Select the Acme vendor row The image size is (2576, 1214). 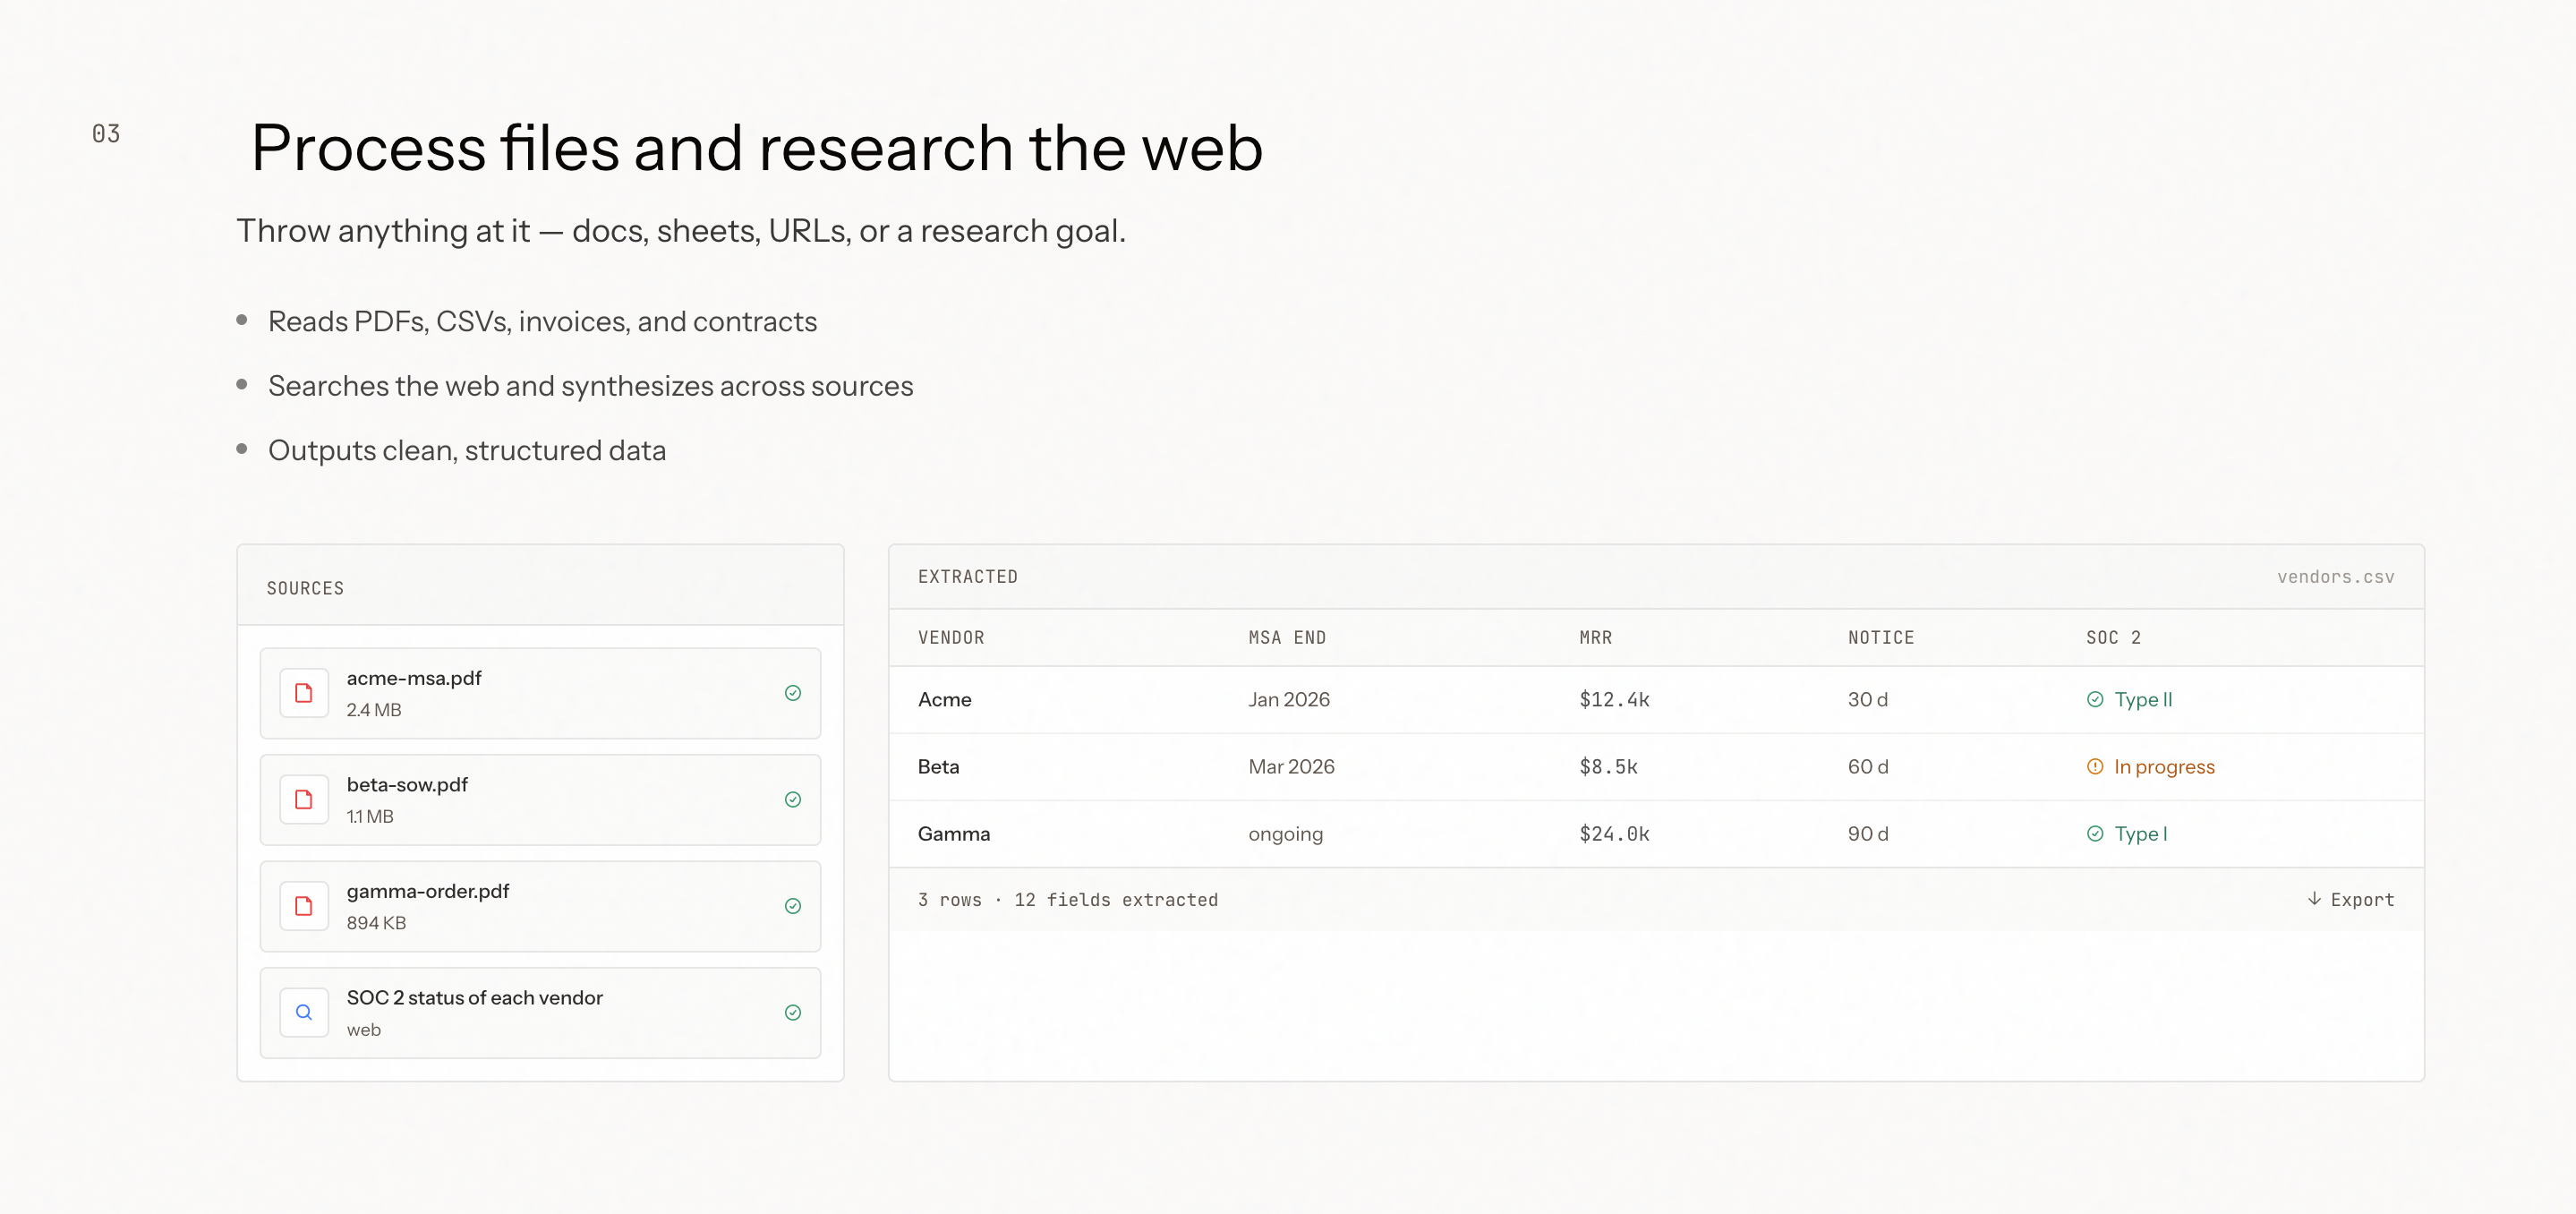tap(945, 700)
